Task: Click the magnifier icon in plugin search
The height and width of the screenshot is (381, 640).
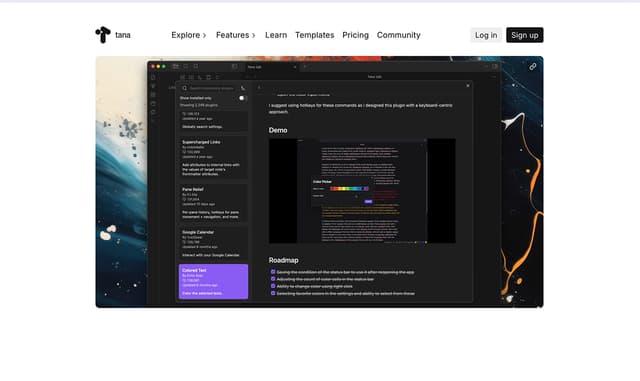Action: pos(184,88)
